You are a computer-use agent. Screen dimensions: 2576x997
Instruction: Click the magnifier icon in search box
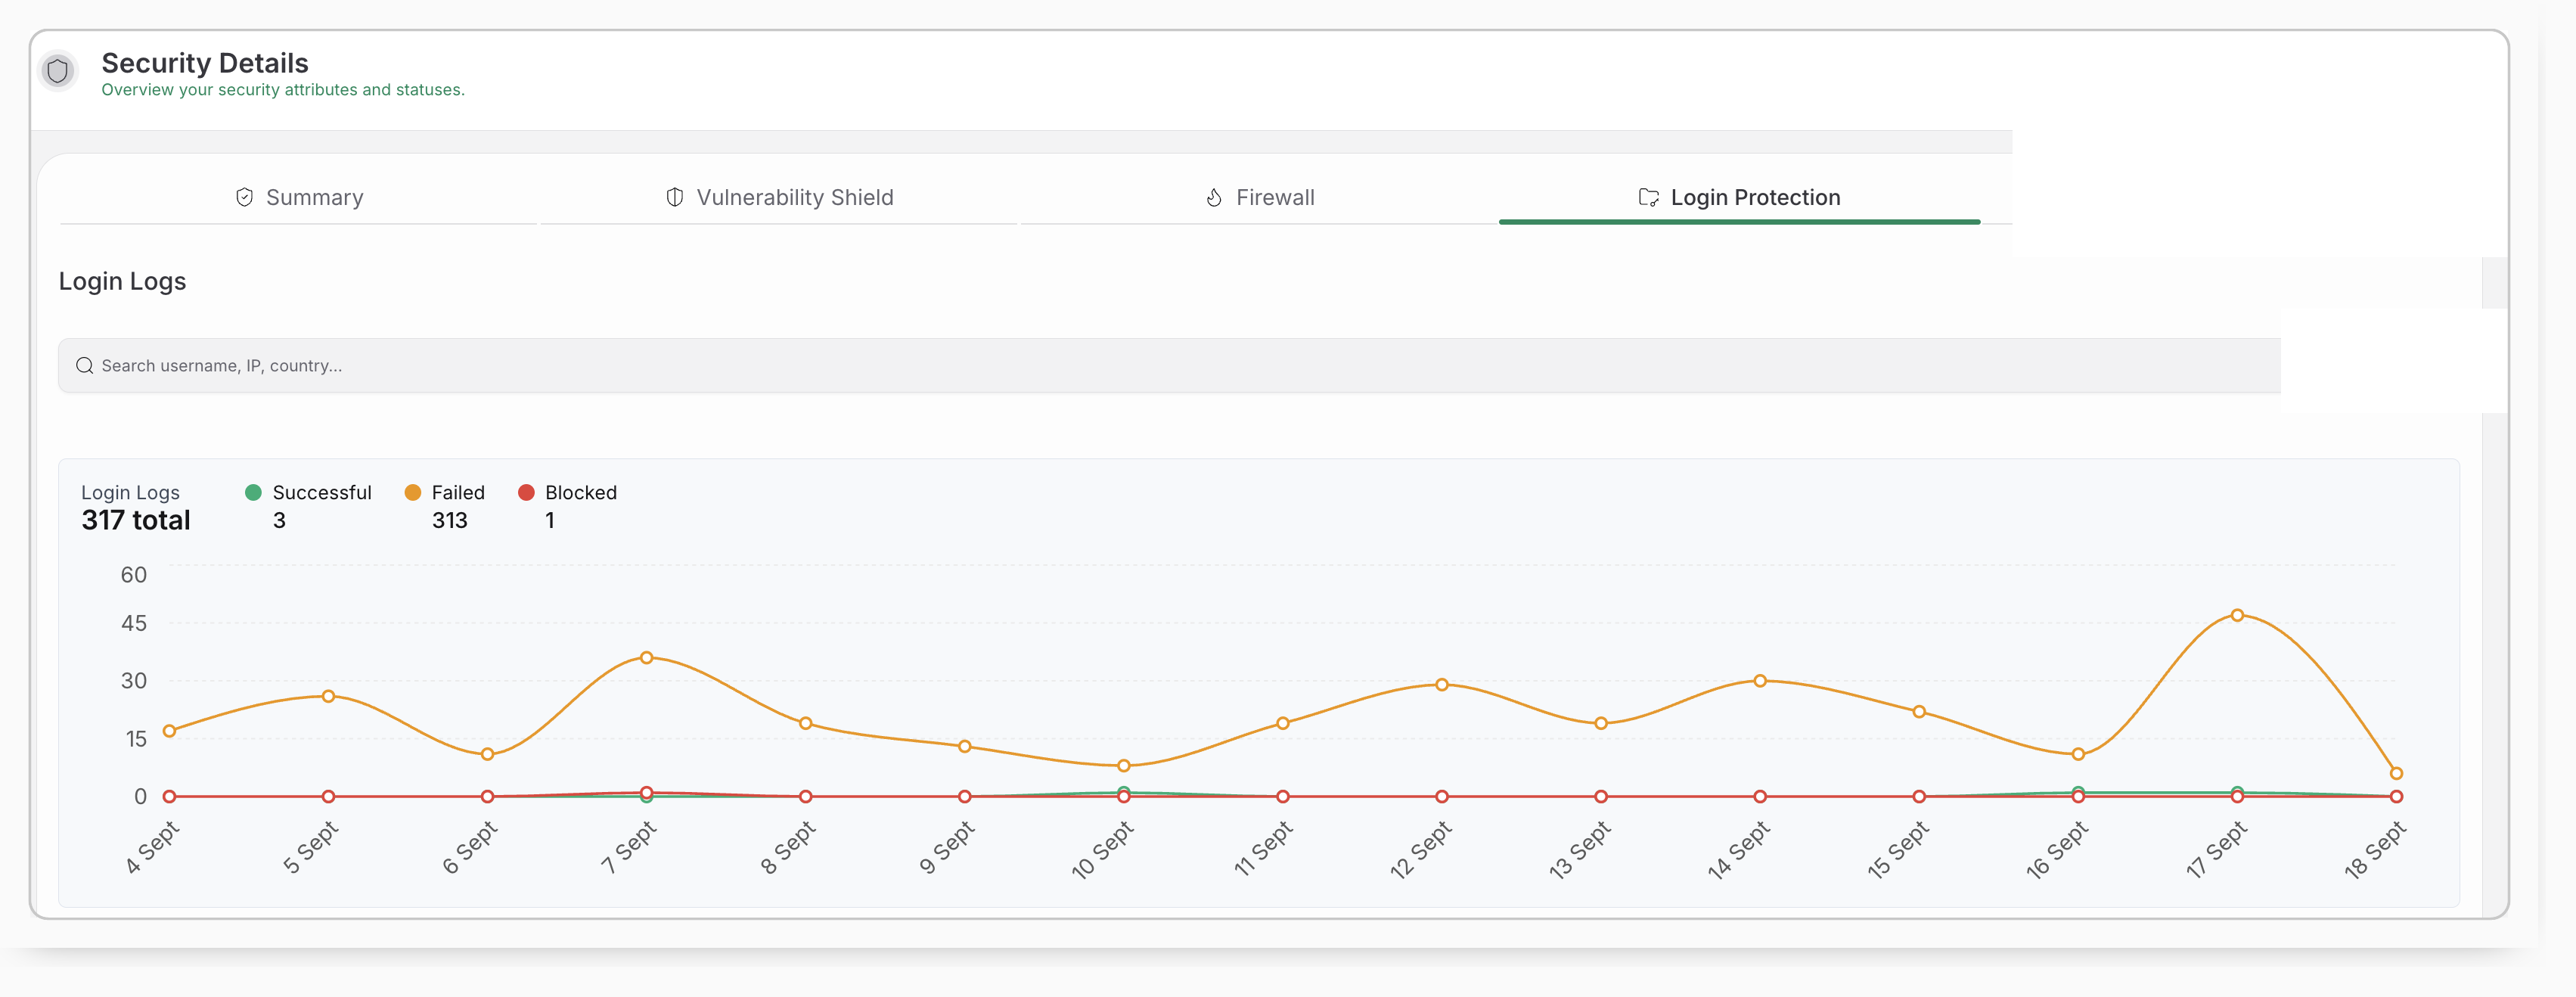pyautogui.click(x=85, y=366)
